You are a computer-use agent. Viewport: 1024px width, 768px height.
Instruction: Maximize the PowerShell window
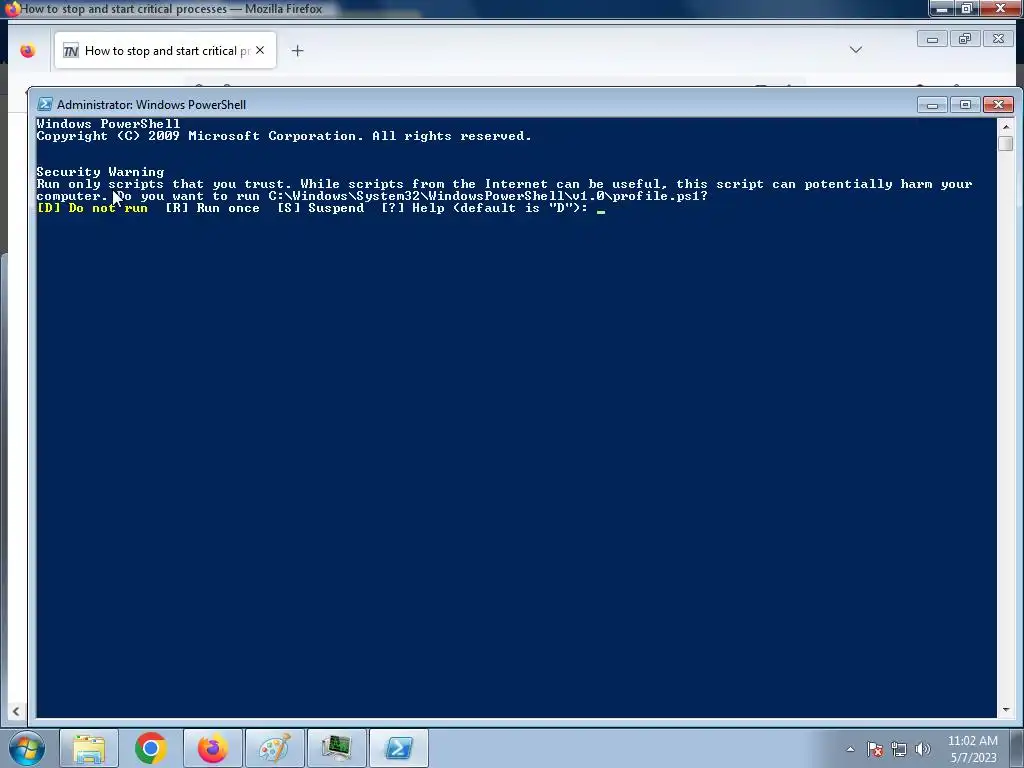pos(965,104)
